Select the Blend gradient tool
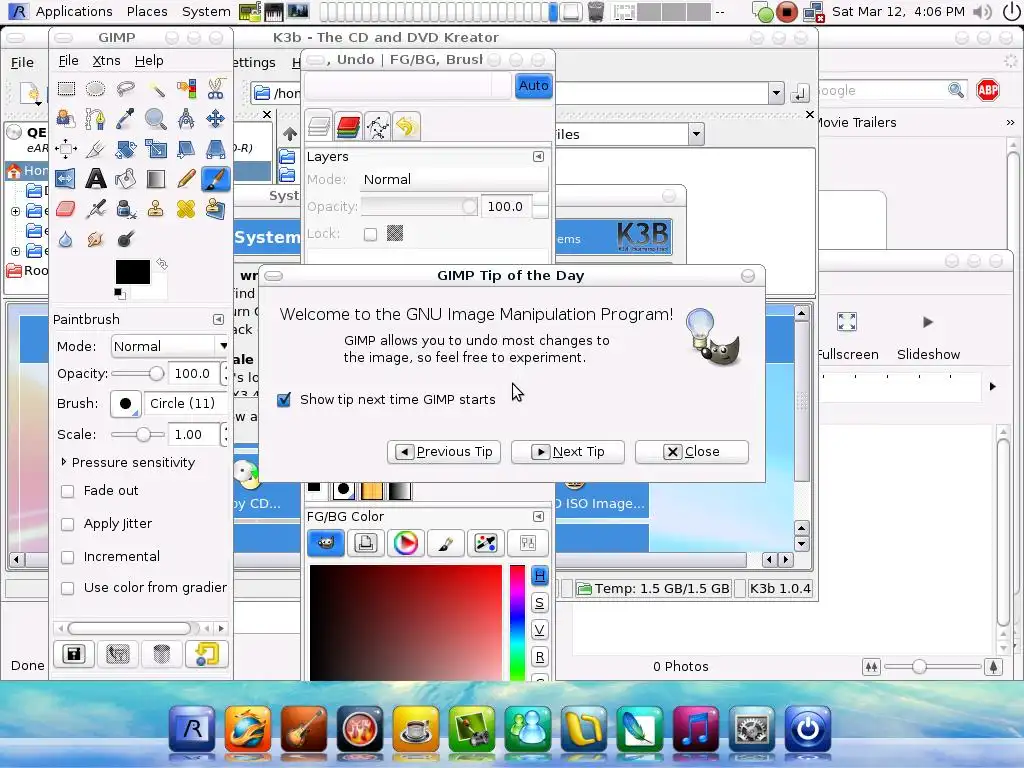 tap(155, 179)
